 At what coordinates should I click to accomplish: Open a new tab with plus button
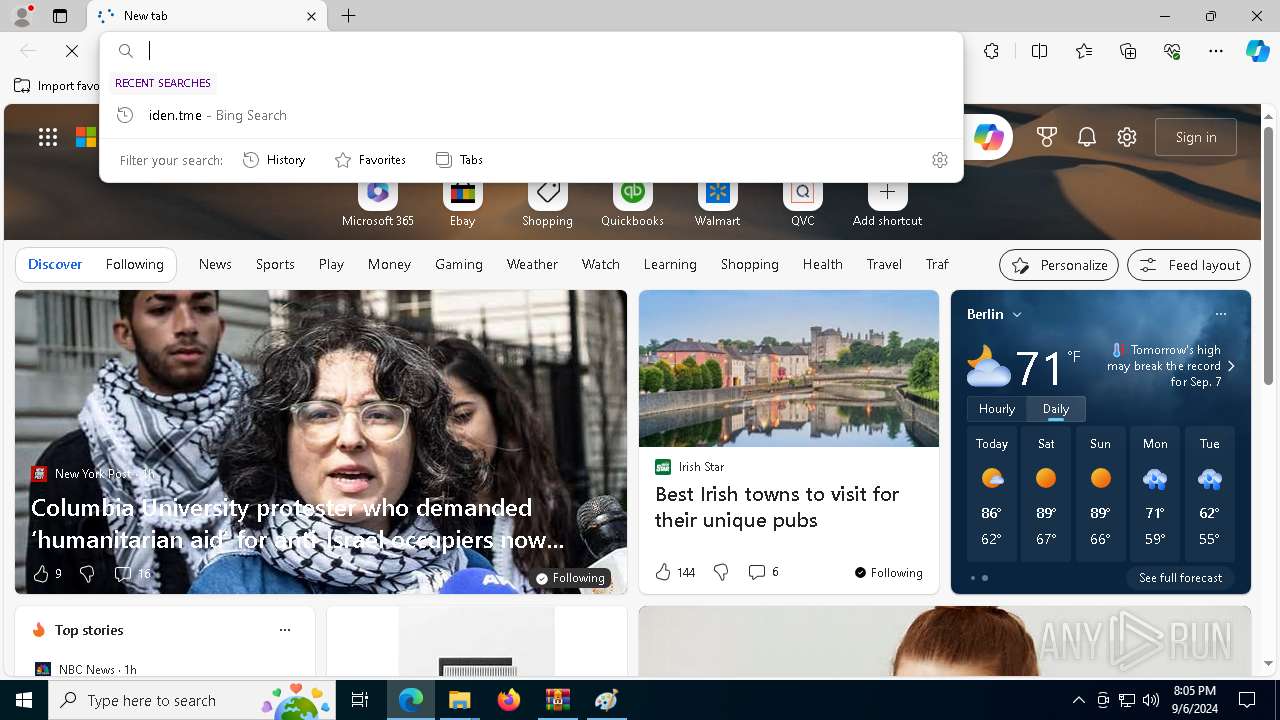[348, 16]
